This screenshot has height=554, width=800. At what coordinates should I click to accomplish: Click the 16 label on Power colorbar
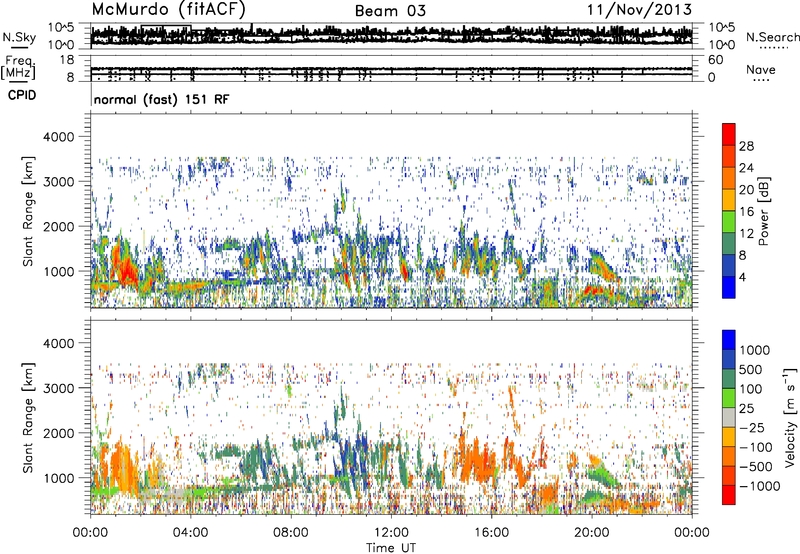pyautogui.click(x=746, y=212)
